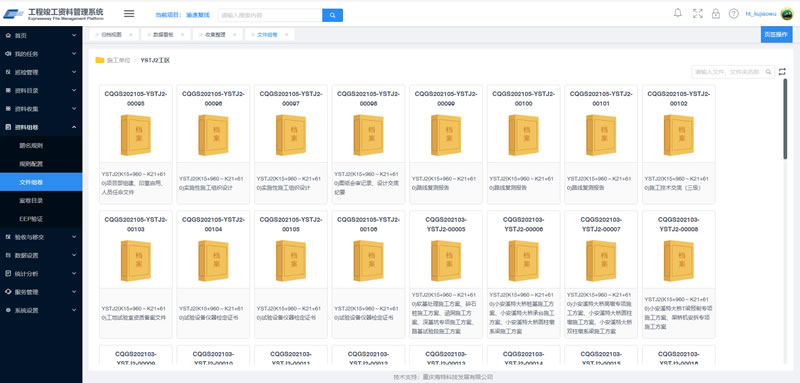Close the active 文件组卷 tab

[x=286, y=35]
